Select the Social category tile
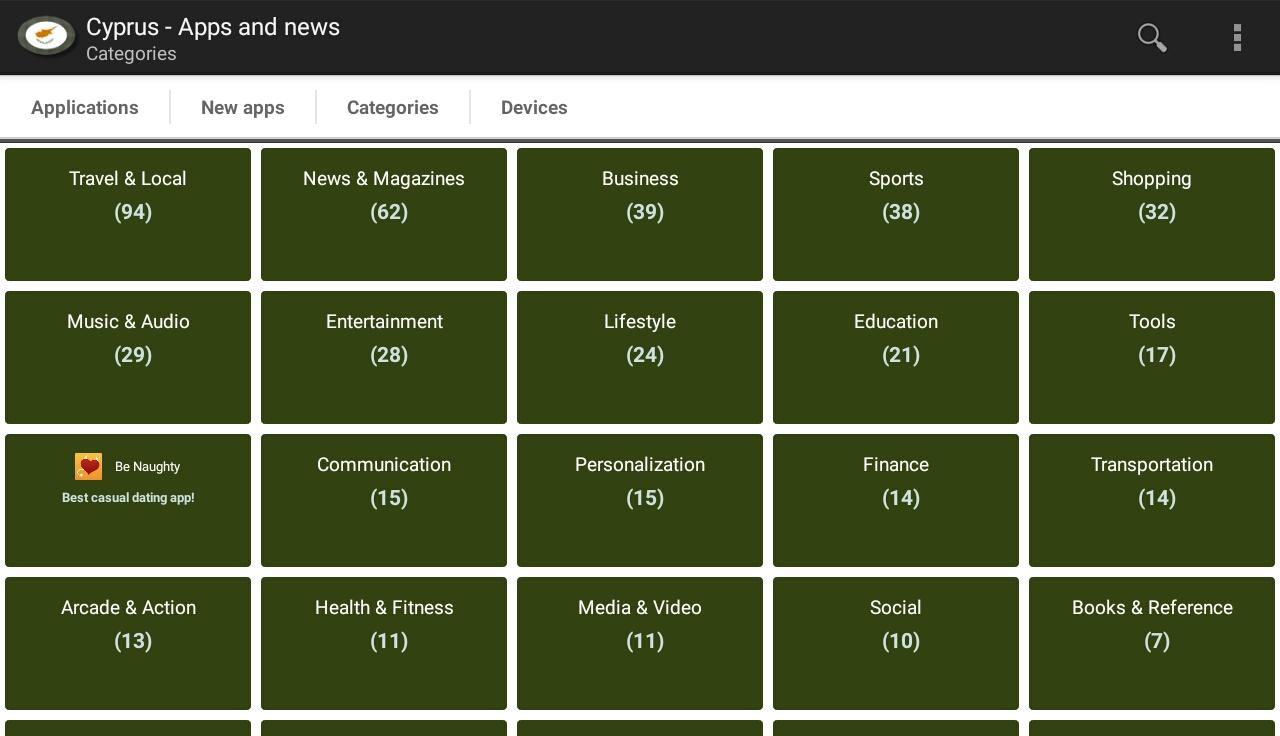This screenshot has height=736, width=1280. 896,643
